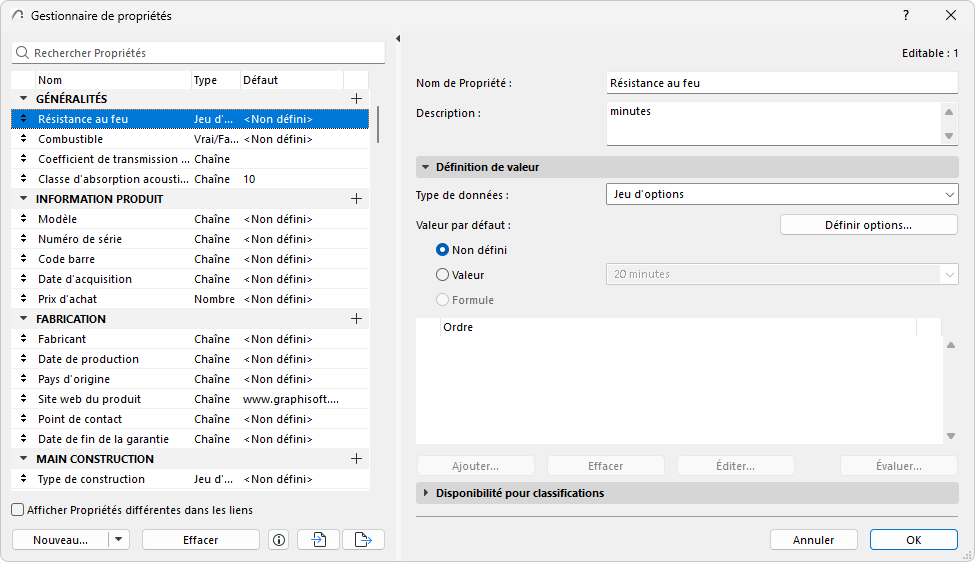Screen dimensions: 975x562
Task: Expand Disponibilité pour classifications section
Action: click(x=427, y=493)
